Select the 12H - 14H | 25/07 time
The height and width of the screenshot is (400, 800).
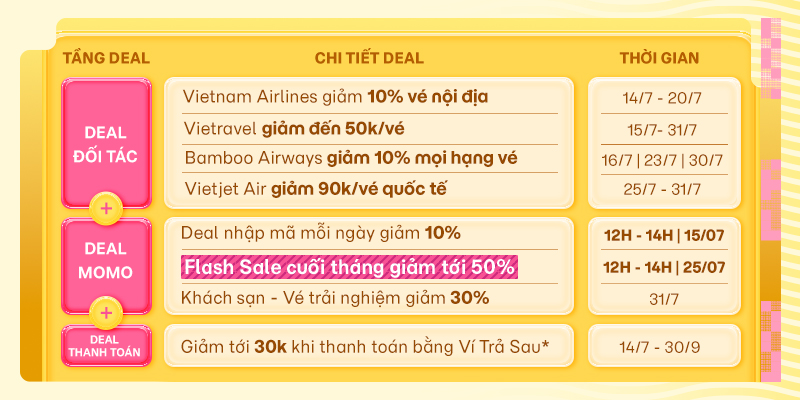pos(664,267)
